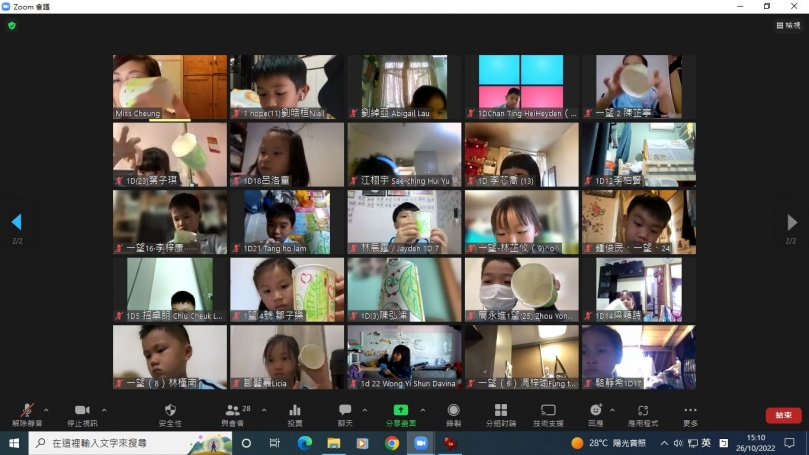Expand the video options arrow beside the camera
Screen dimensions: 809x455
click(104, 409)
